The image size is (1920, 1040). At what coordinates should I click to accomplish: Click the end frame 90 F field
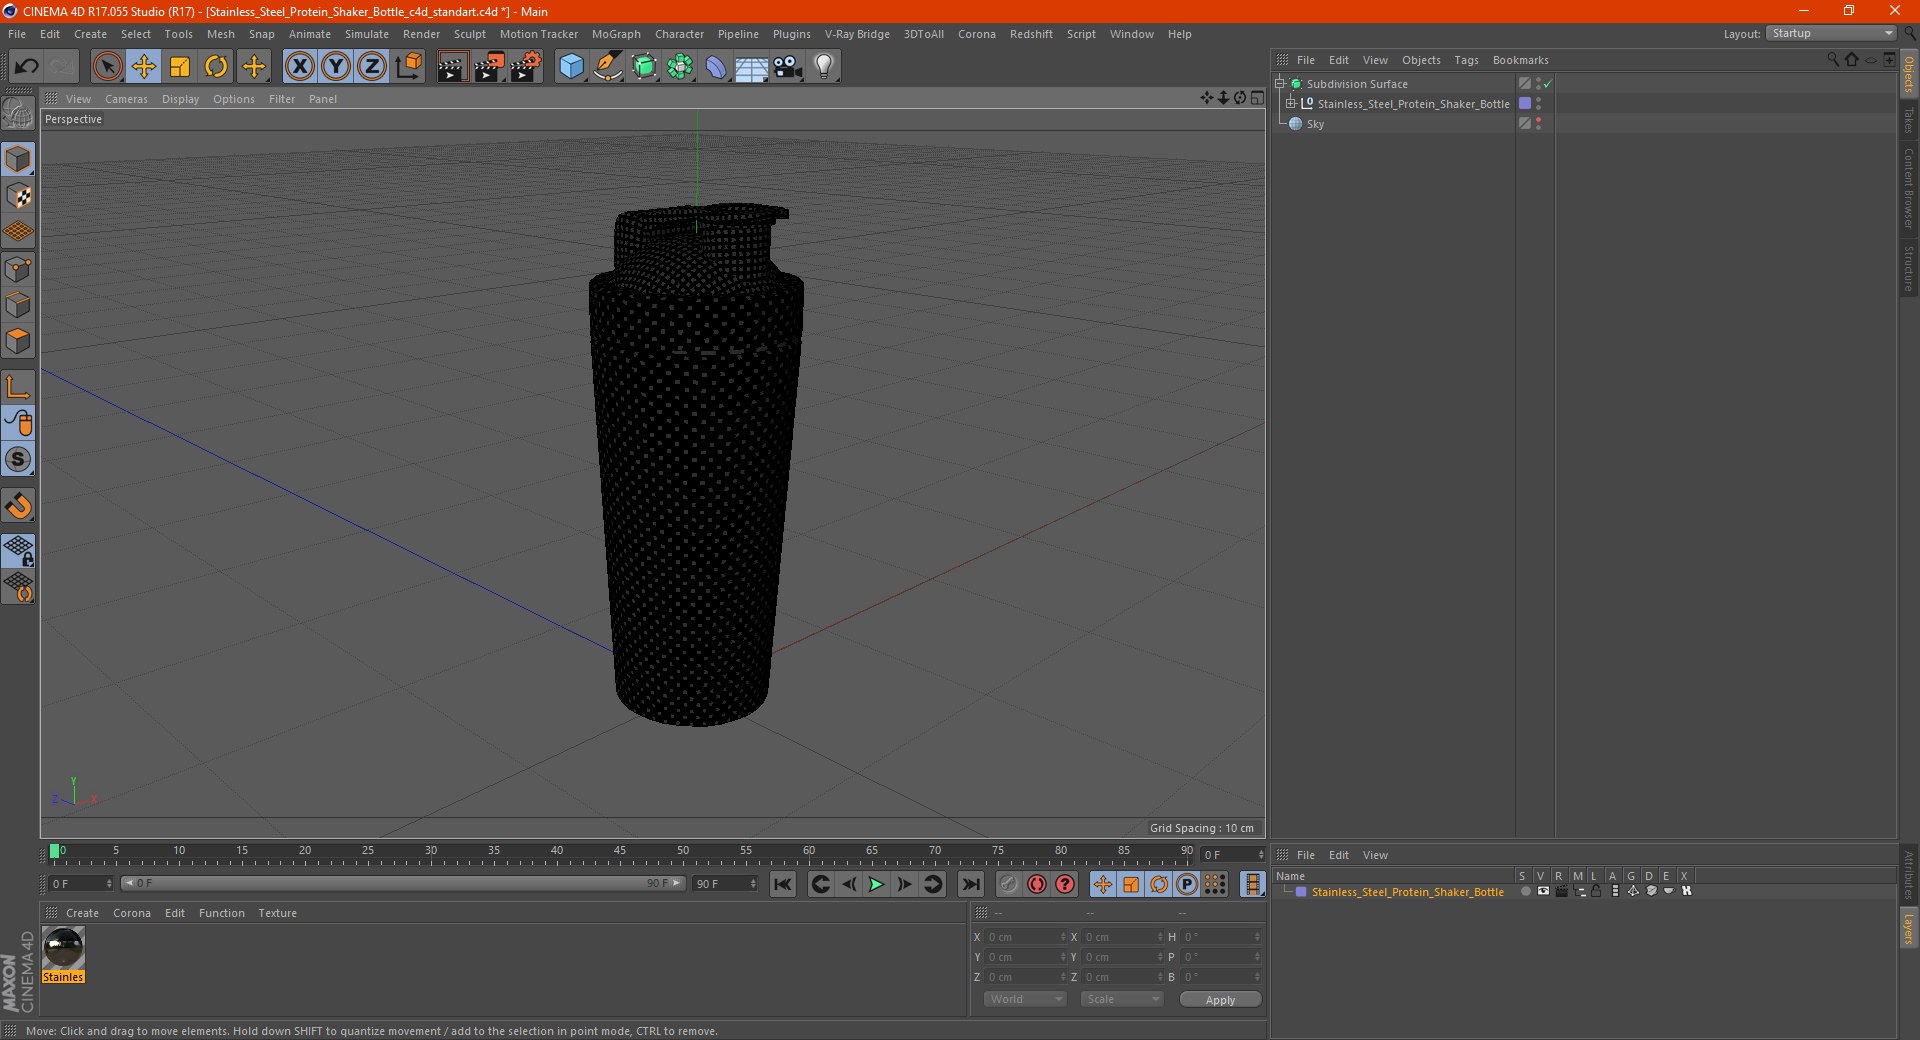click(725, 884)
